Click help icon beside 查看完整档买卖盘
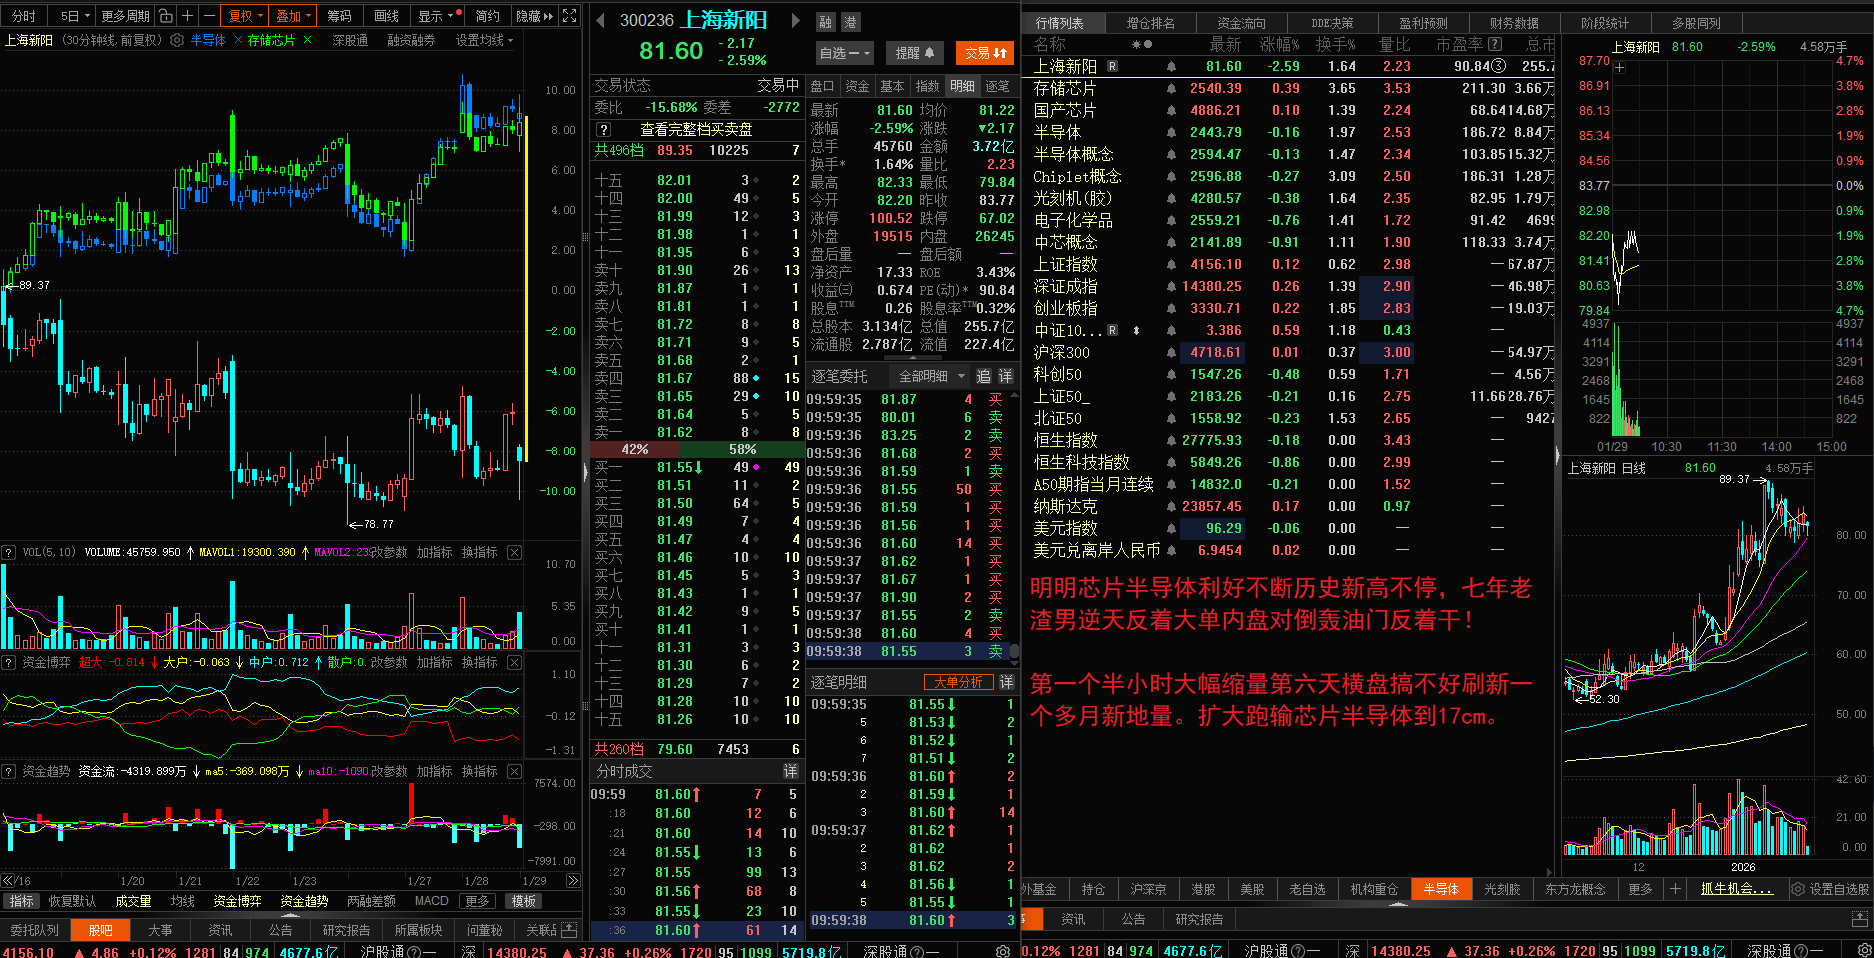 [603, 130]
